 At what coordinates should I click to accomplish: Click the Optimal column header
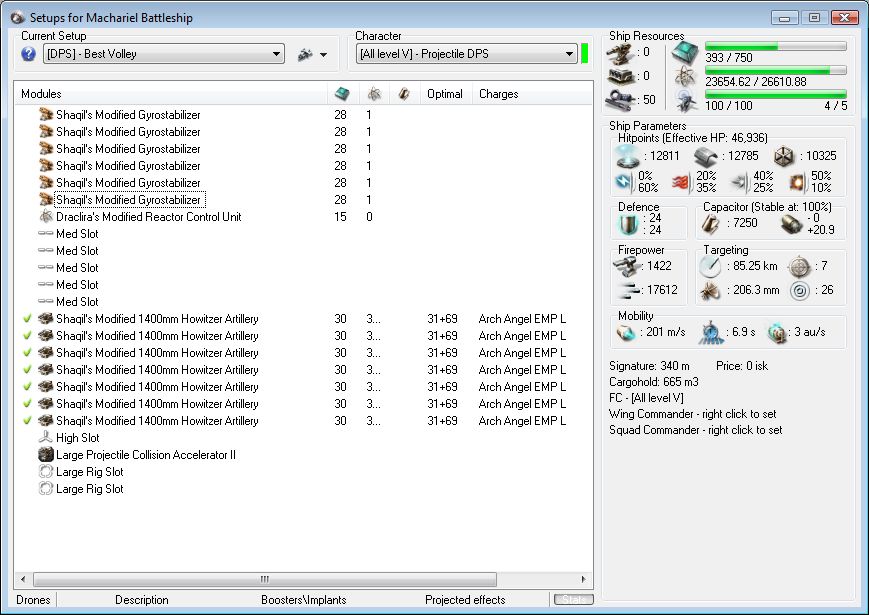444,94
